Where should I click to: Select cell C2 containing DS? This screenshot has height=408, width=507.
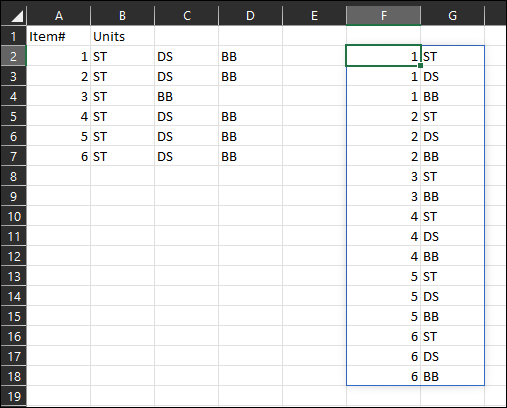click(186, 56)
